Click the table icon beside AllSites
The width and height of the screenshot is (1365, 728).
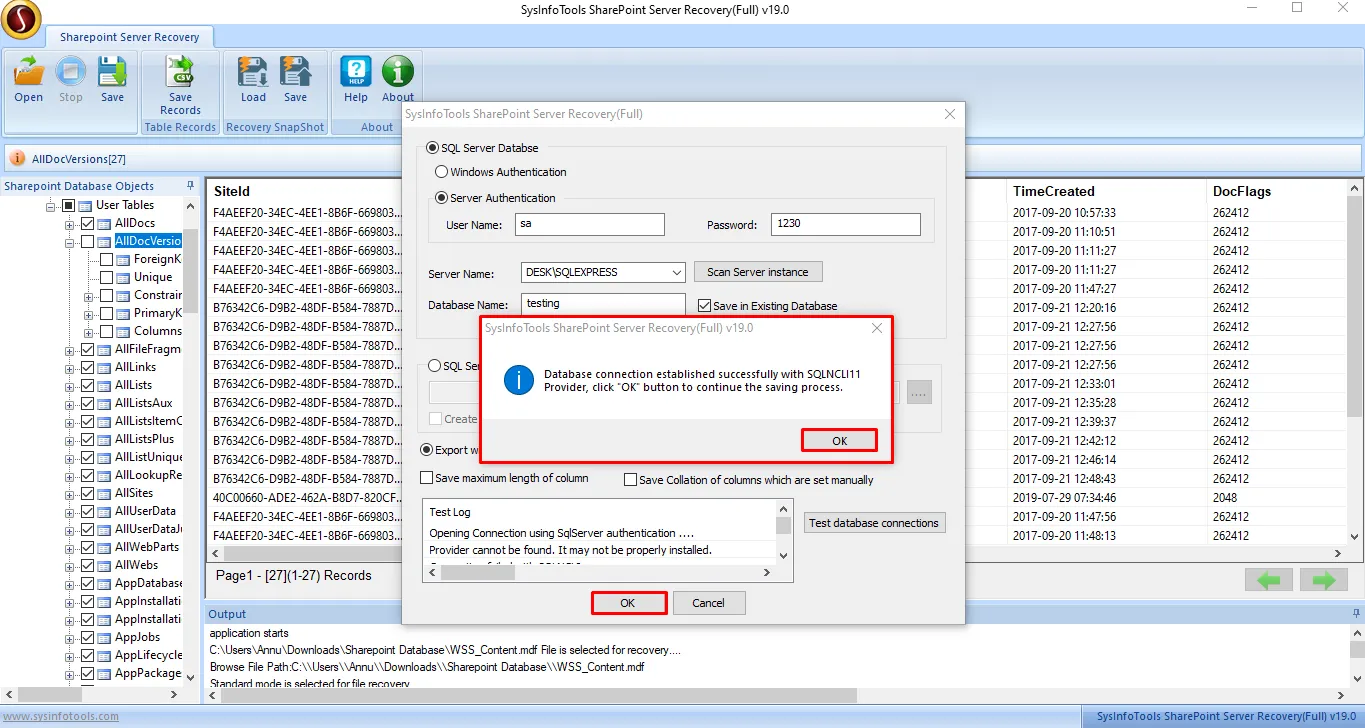[105, 493]
